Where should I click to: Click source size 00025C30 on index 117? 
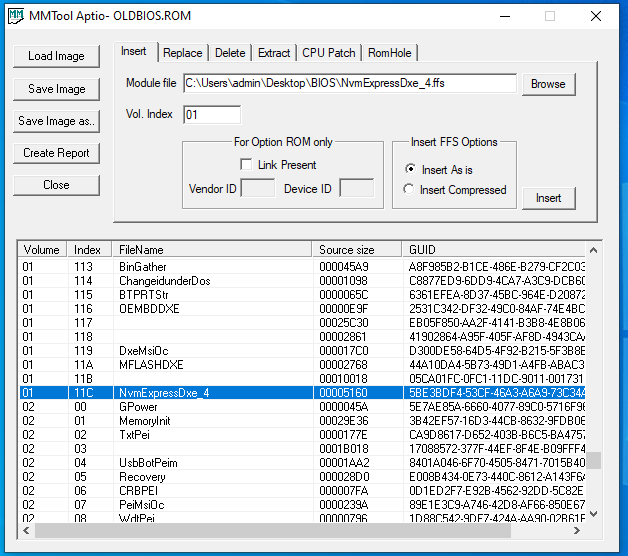[x=344, y=323]
